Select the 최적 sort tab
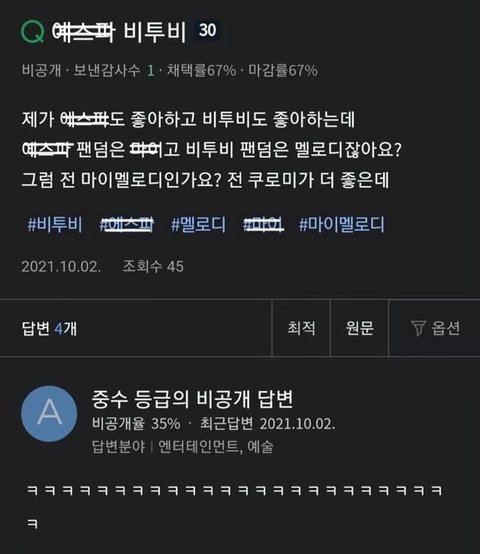Image resolution: width=480 pixels, height=554 pixels. [x=301, y=328]
